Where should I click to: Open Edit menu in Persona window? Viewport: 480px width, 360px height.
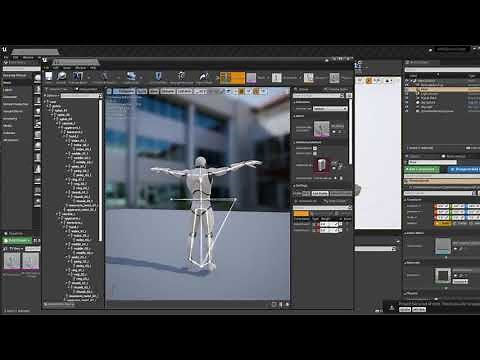(56, 68)
